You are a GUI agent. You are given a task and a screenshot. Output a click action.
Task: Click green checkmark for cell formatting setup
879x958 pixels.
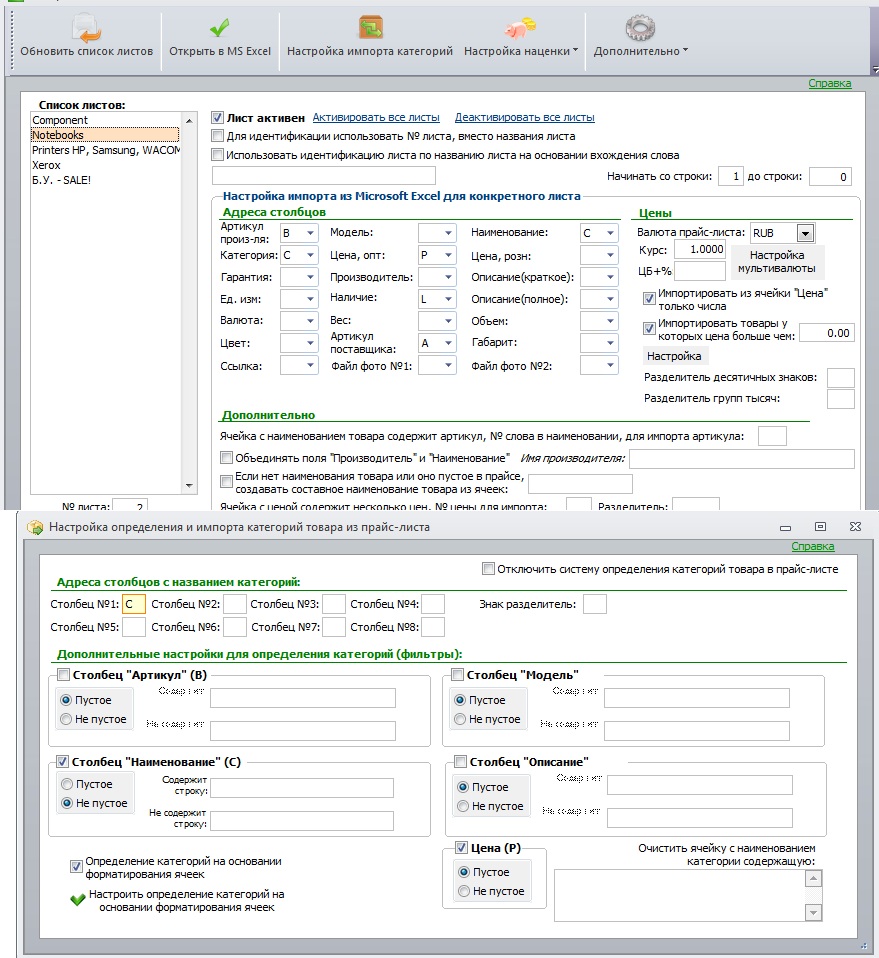[78, 900]
